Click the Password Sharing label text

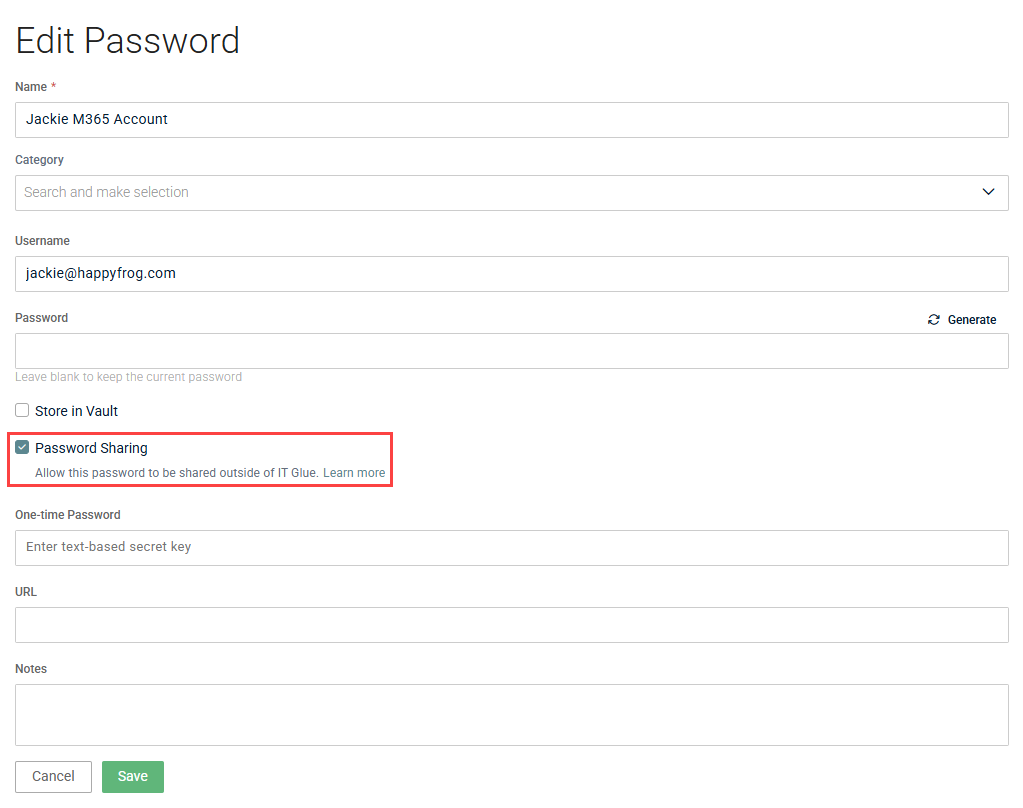point(91,448)
